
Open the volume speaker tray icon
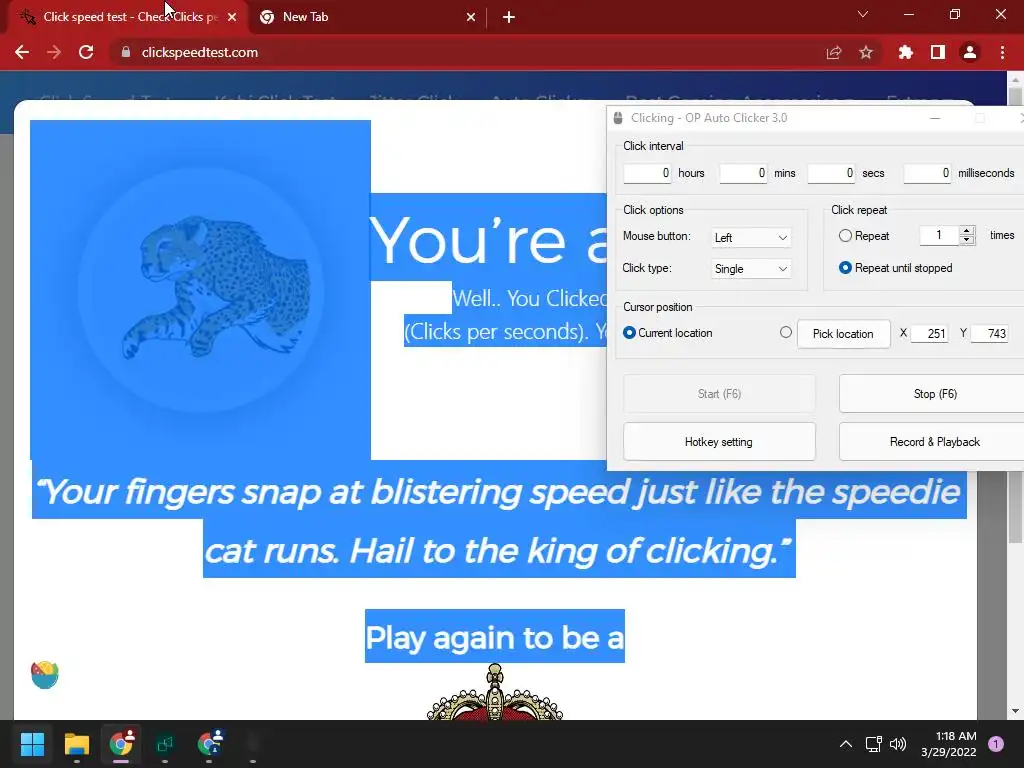(x=899, y=744)
